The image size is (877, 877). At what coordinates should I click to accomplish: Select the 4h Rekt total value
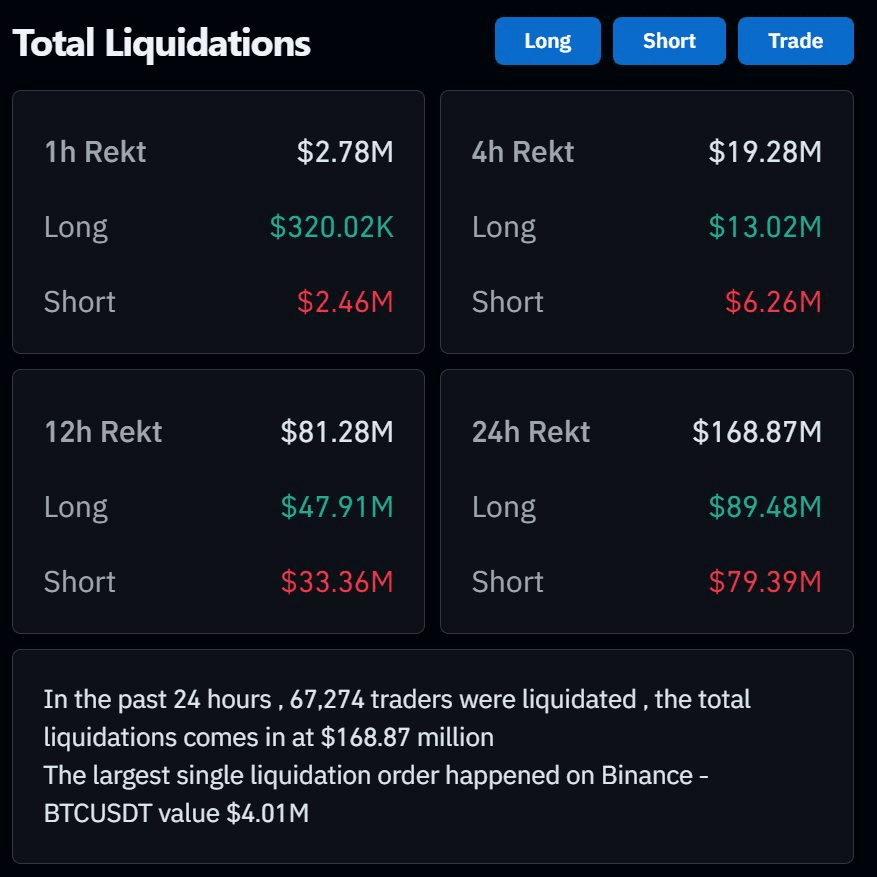[x=765, y=152]
